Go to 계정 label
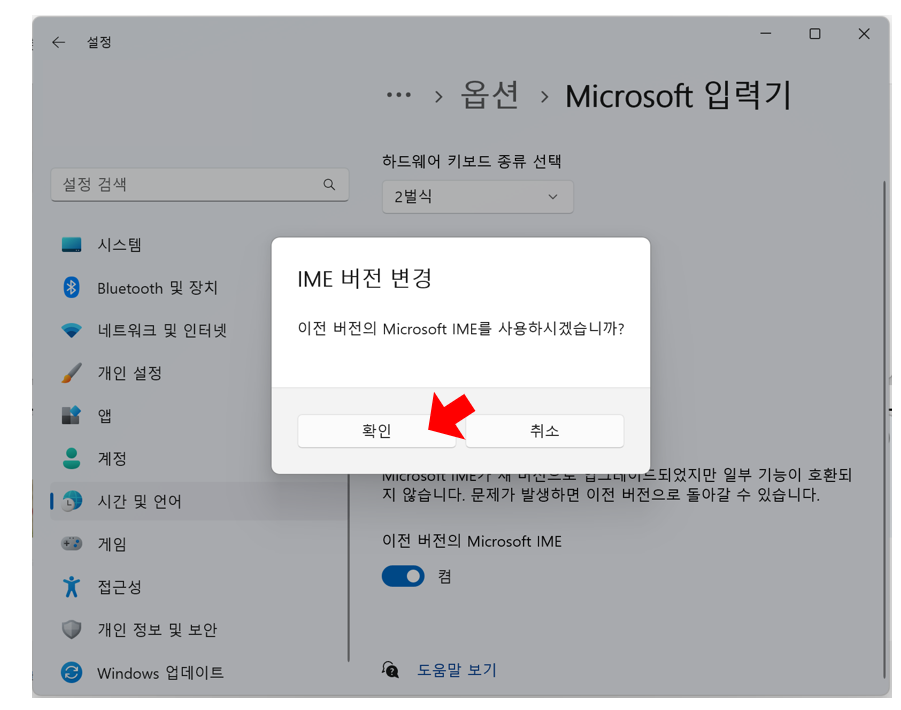The height and width of the screenshot is (710, 901). pyautogui.click(x=112, y=458)
